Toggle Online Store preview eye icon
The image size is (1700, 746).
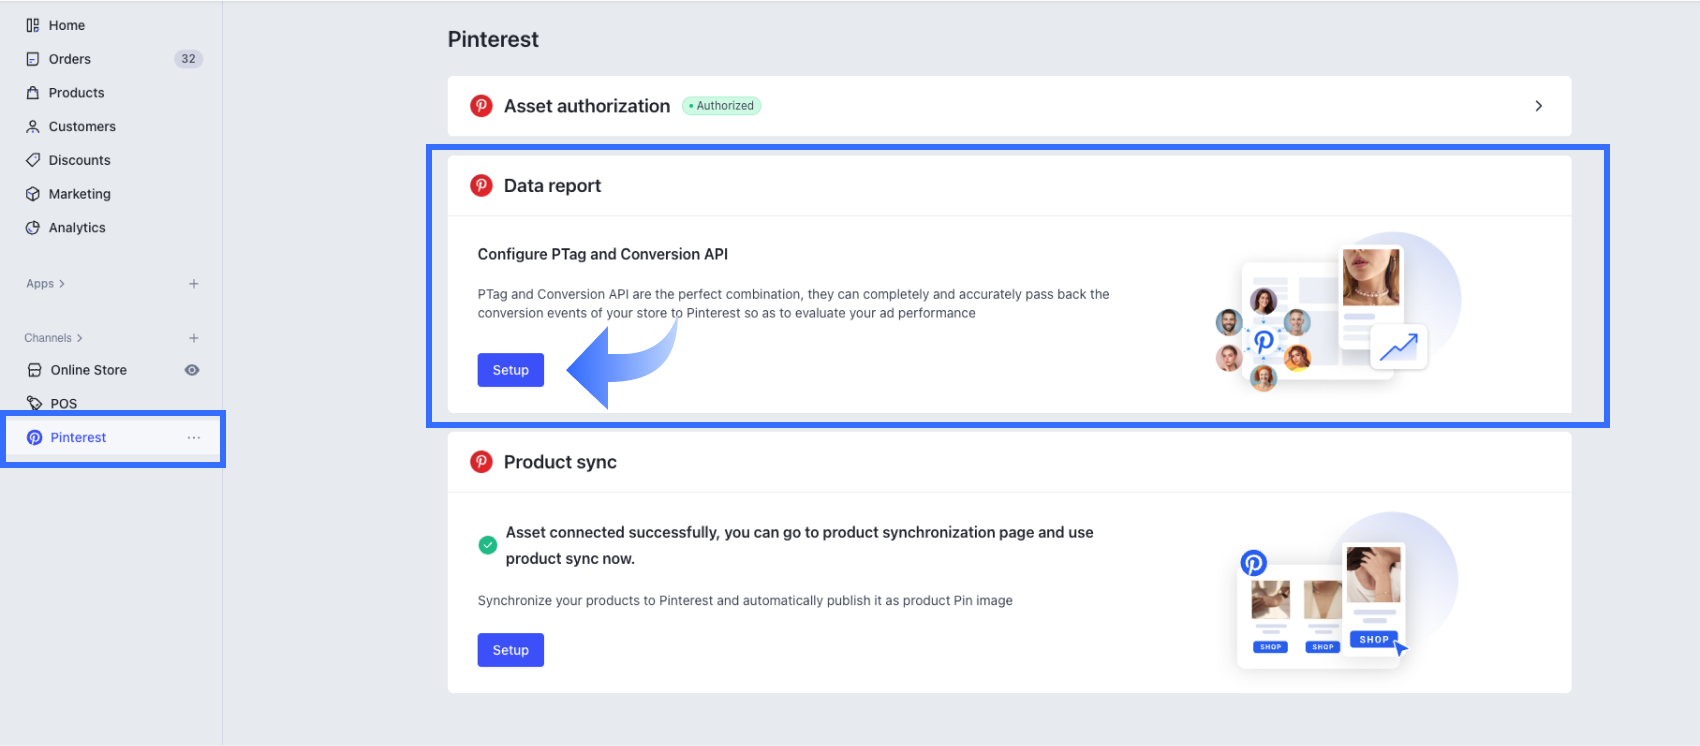(x=192, y=370)
